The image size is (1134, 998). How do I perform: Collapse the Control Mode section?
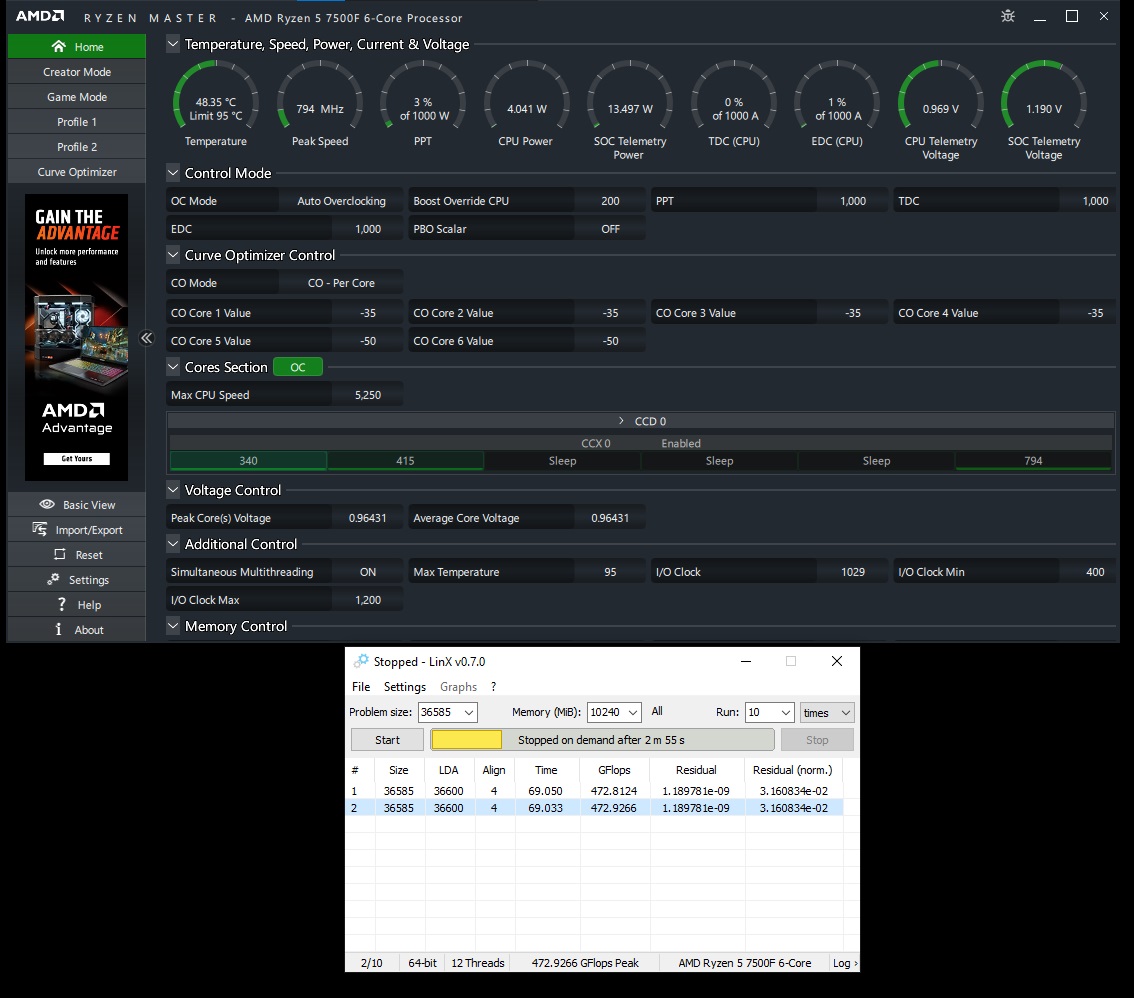(x=173, y=173)
